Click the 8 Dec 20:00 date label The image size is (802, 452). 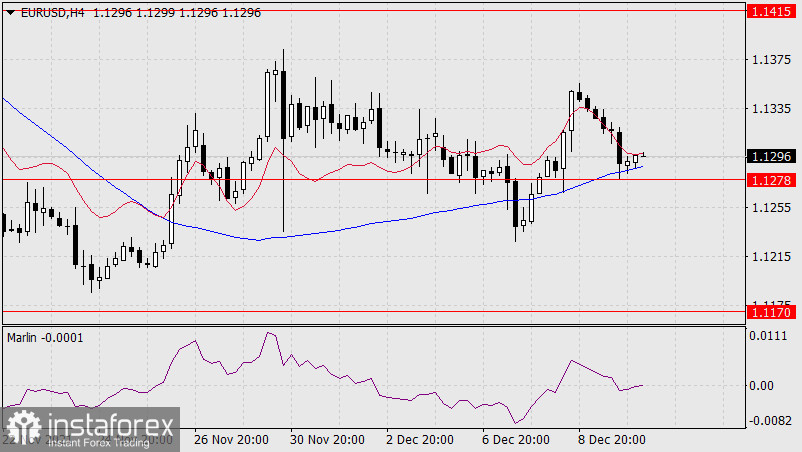(x=610, y=440)
